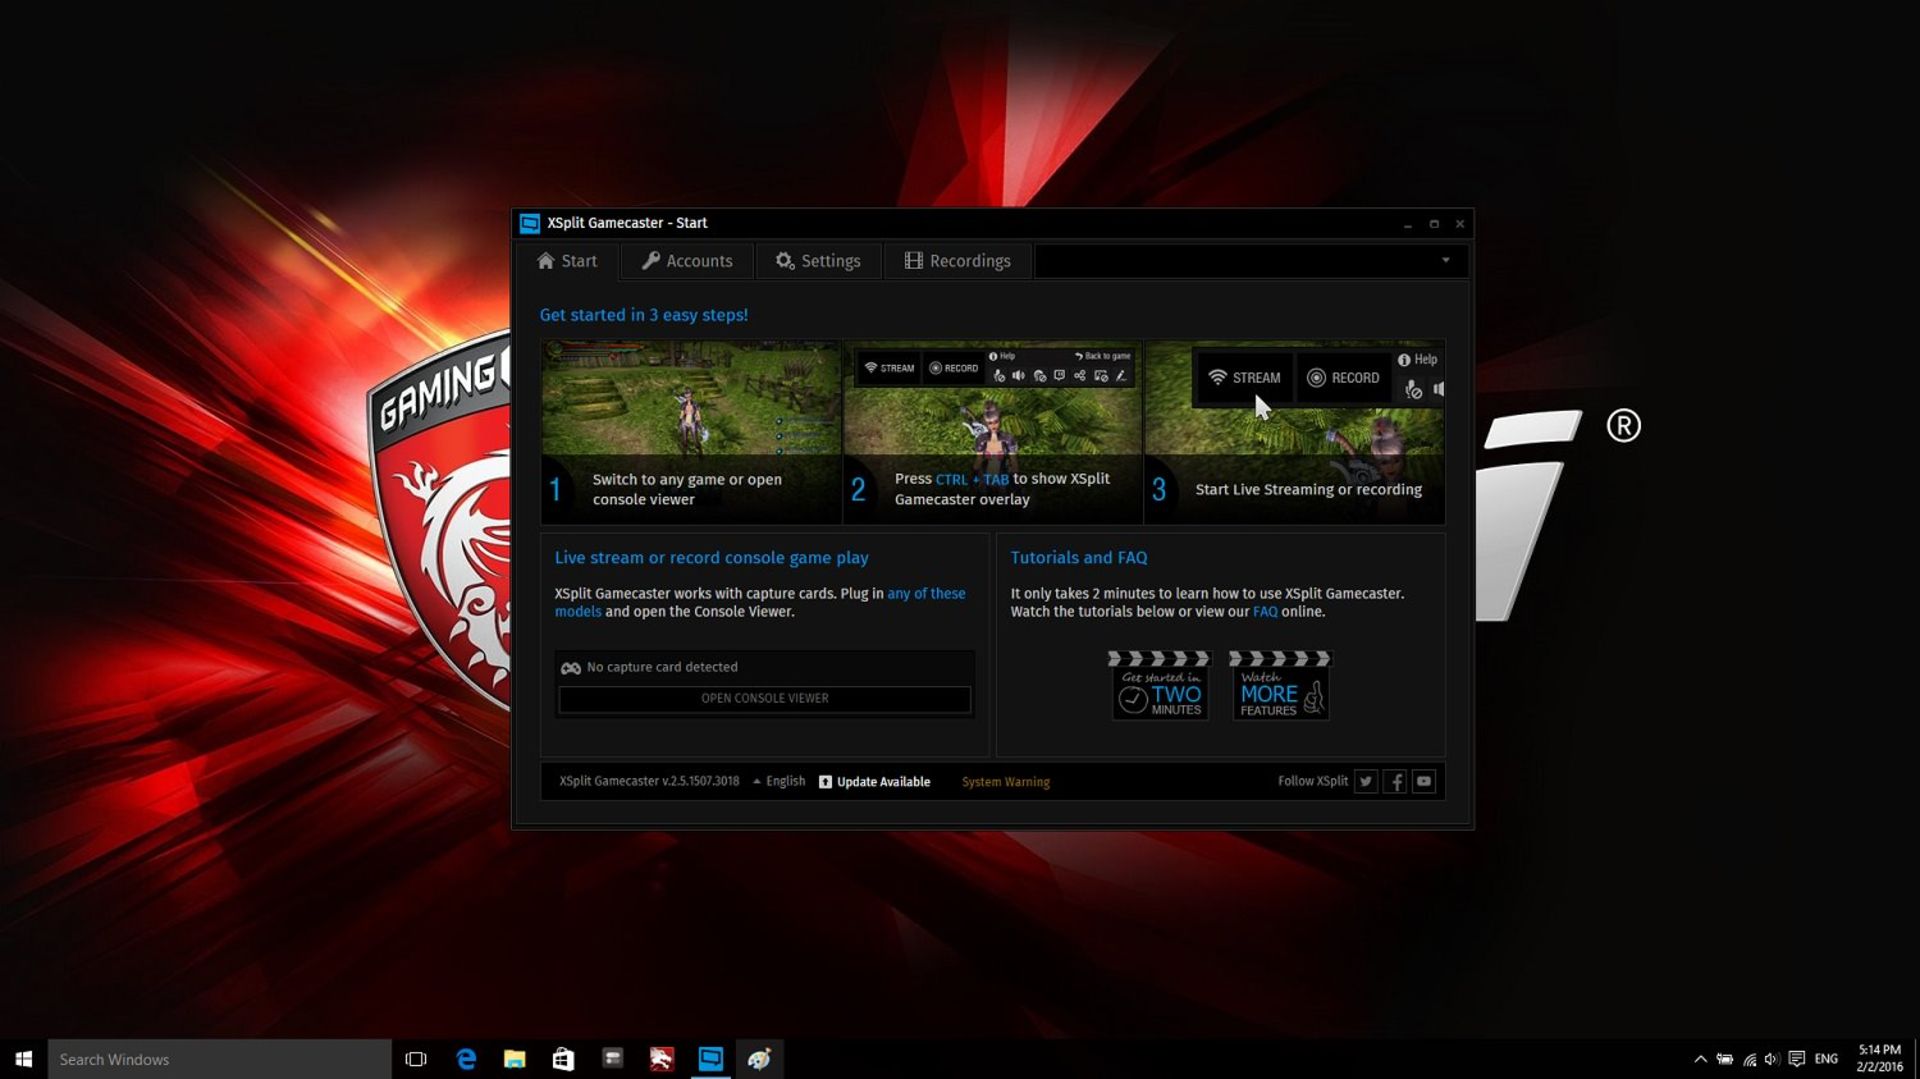The width and height of the screenshot is (1920, 1079).
Task: Select the XSplit Gamecaster taskbar icon
Action: click(x=710, y=1059)
